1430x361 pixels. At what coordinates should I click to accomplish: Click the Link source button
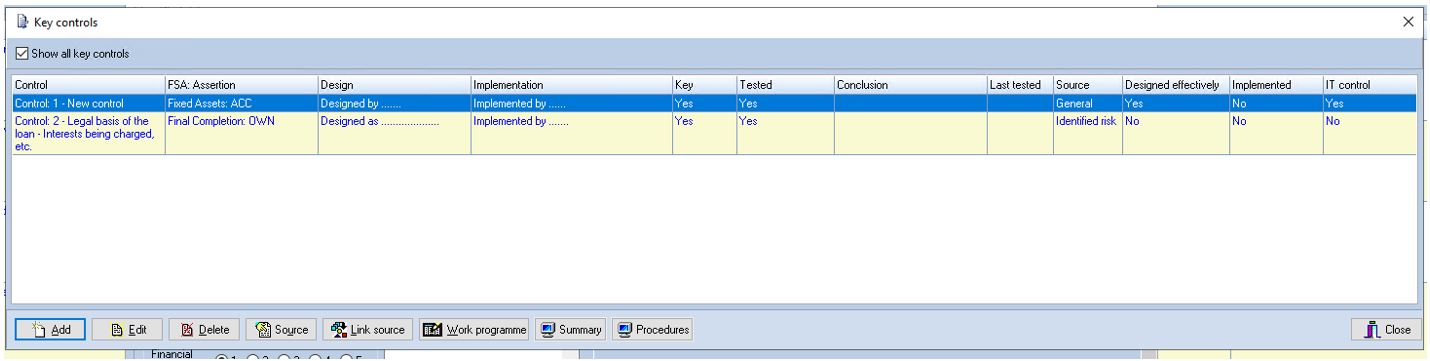click(x=367, y=329)
